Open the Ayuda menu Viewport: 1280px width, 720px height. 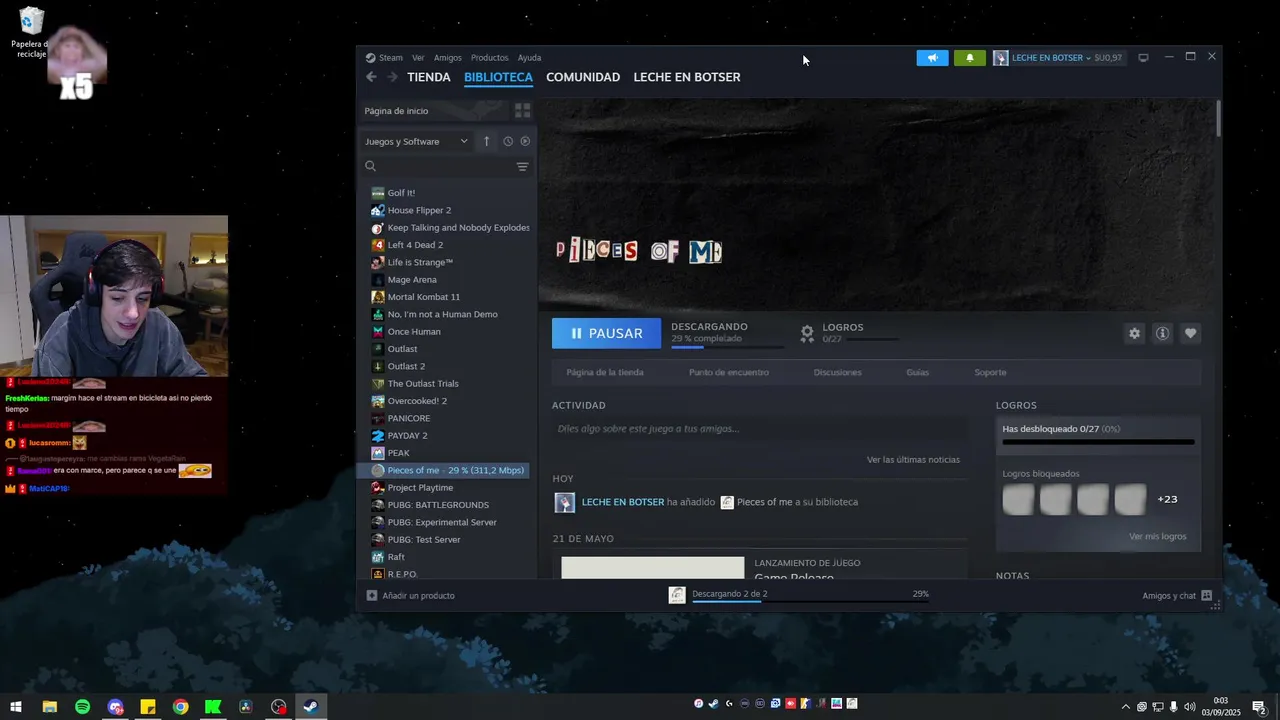pyautogui.click(x=529, y=58)
